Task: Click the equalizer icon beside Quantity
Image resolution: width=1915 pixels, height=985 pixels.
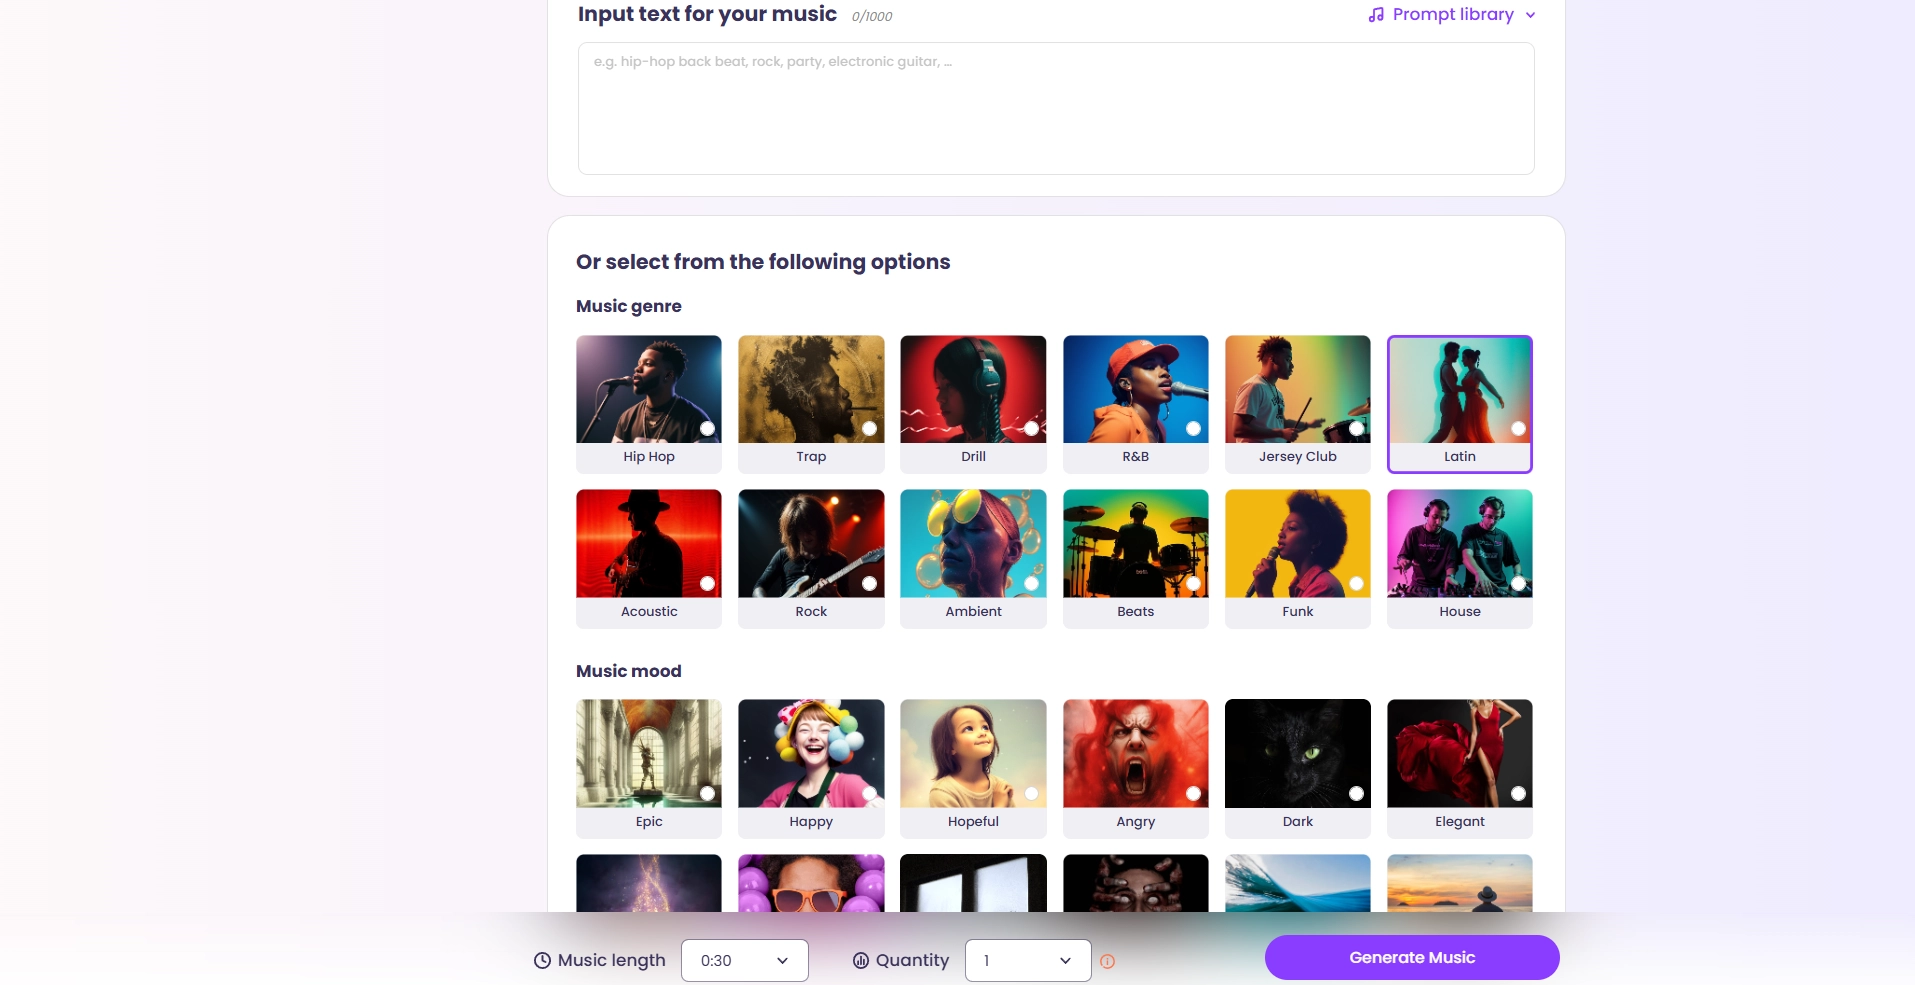Action: (x=861, y=961)
